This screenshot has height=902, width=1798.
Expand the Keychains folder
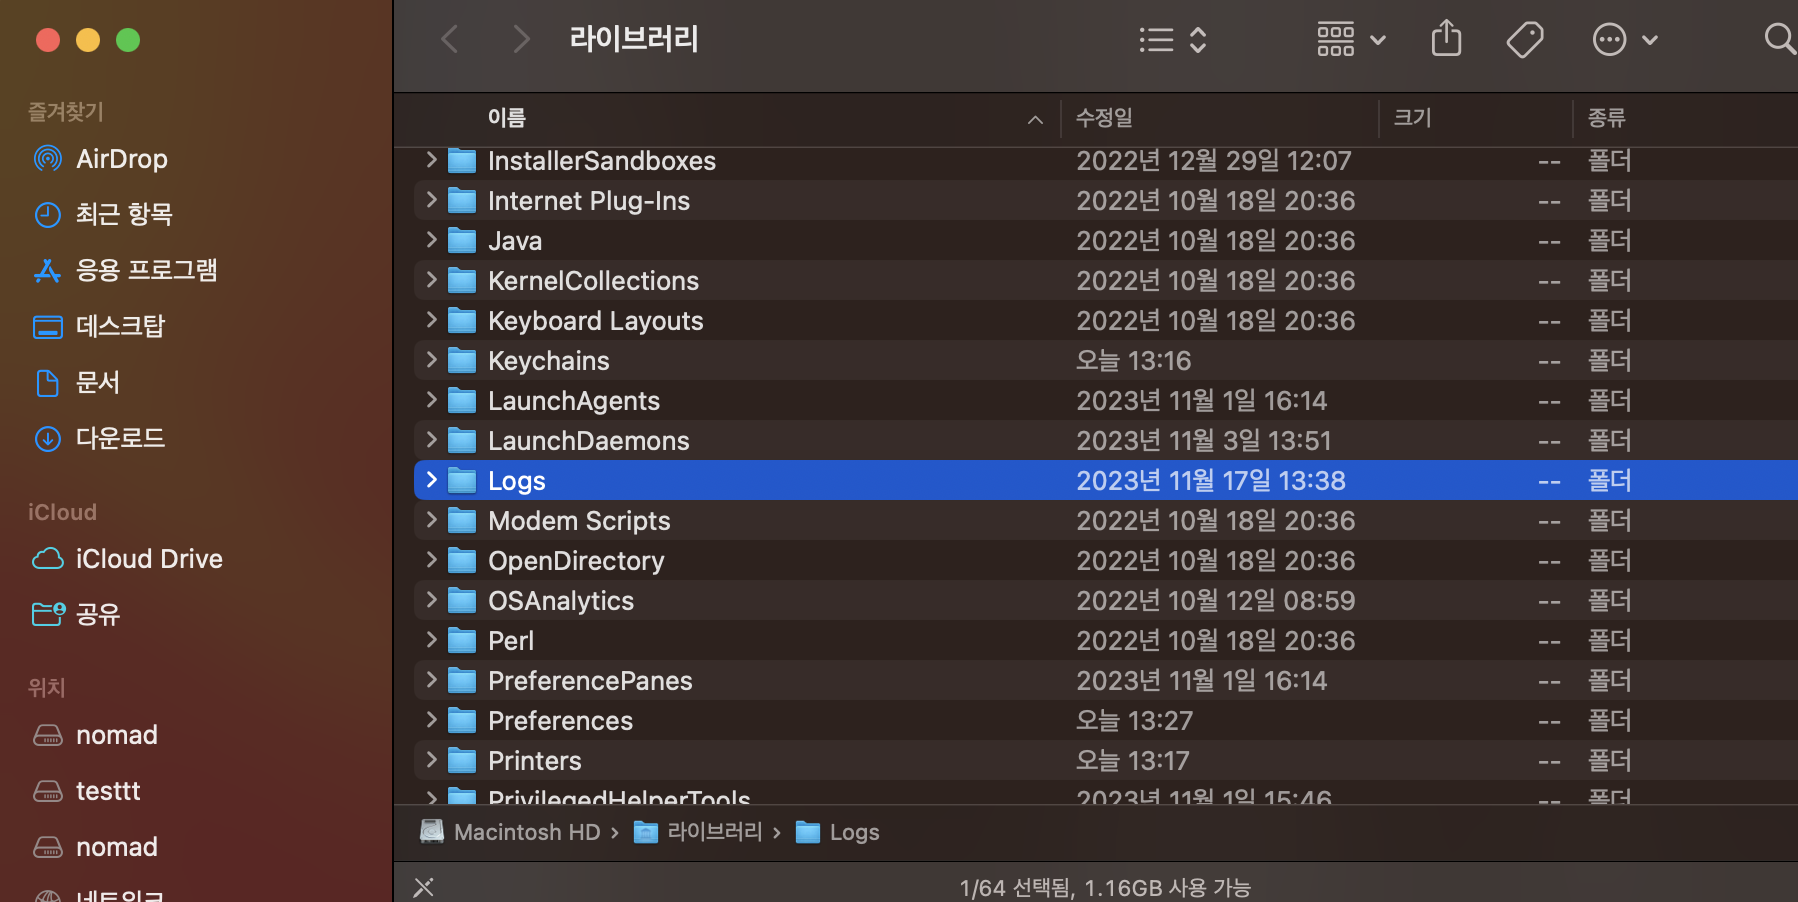430,360
